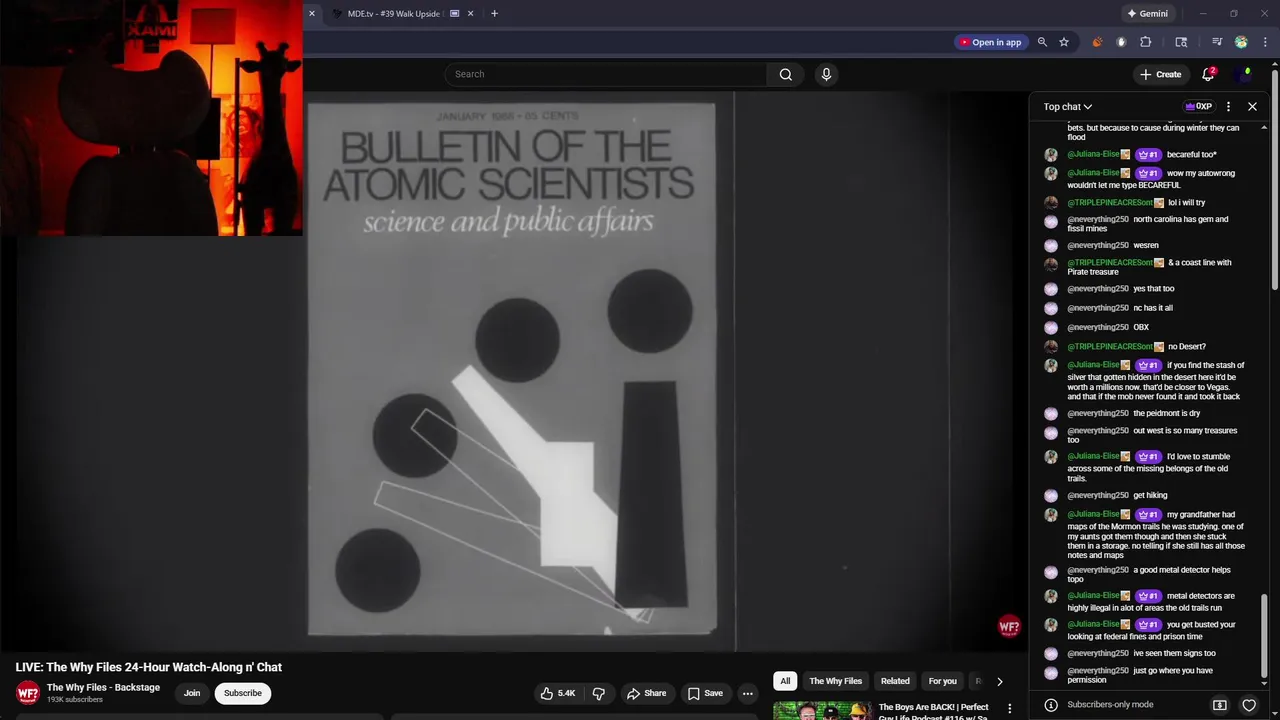Image resolution: width=1280 pixels, height=720 pixels.
Task: Open Chrome media controls icon
Action: [x=1217, y=42]
